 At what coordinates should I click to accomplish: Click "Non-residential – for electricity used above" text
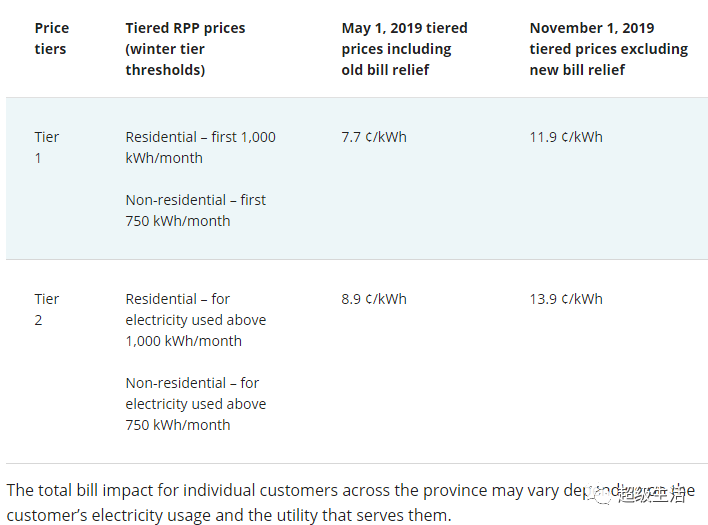(196, 393)
